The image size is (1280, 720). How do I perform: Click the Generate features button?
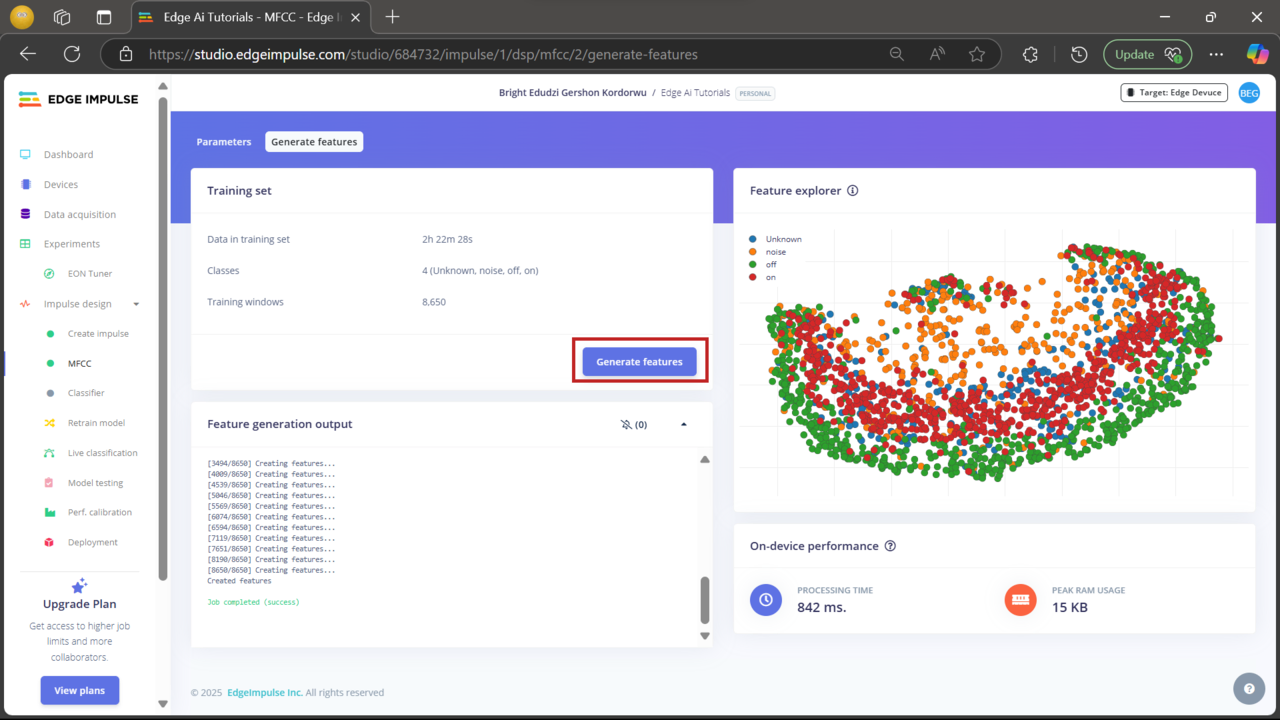[x=639, y=361]
